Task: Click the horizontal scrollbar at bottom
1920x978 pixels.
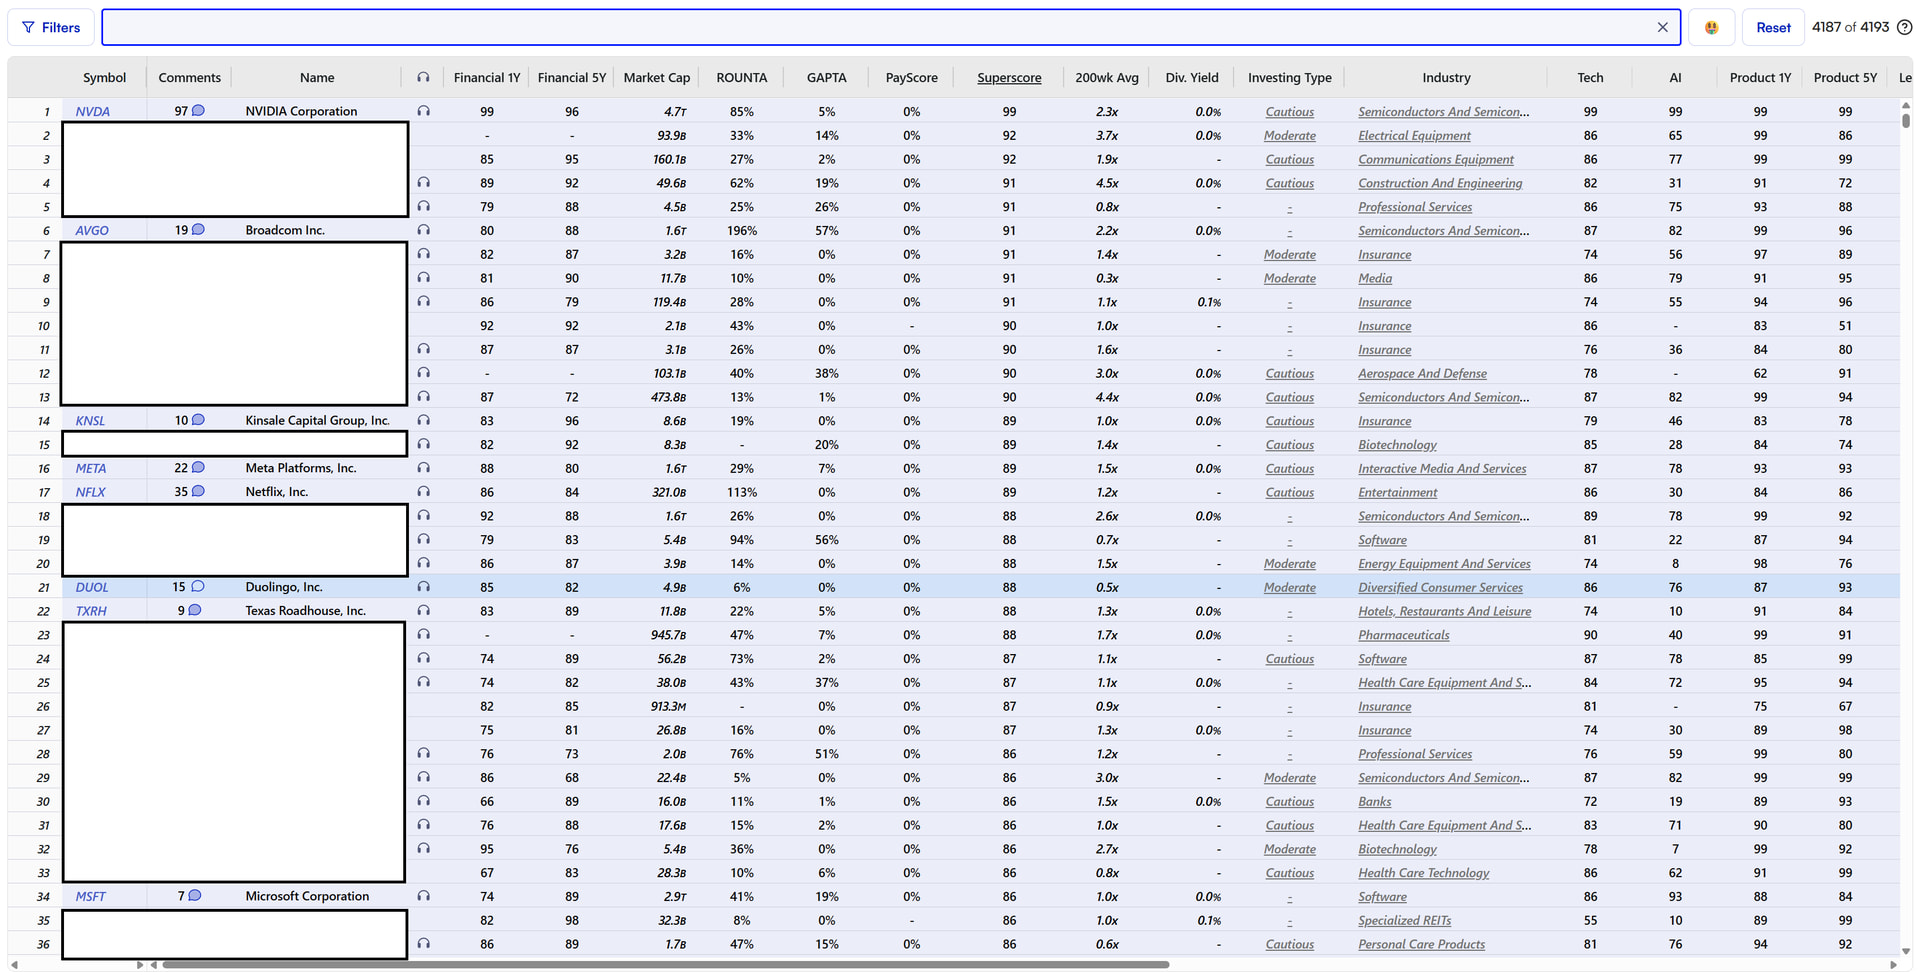Action: tap(665, 965)
